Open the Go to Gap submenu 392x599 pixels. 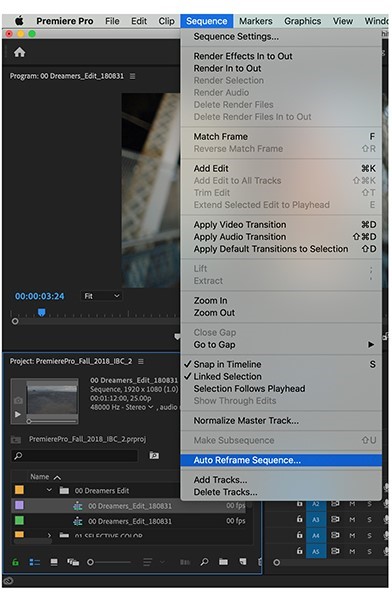click(281, 345)
